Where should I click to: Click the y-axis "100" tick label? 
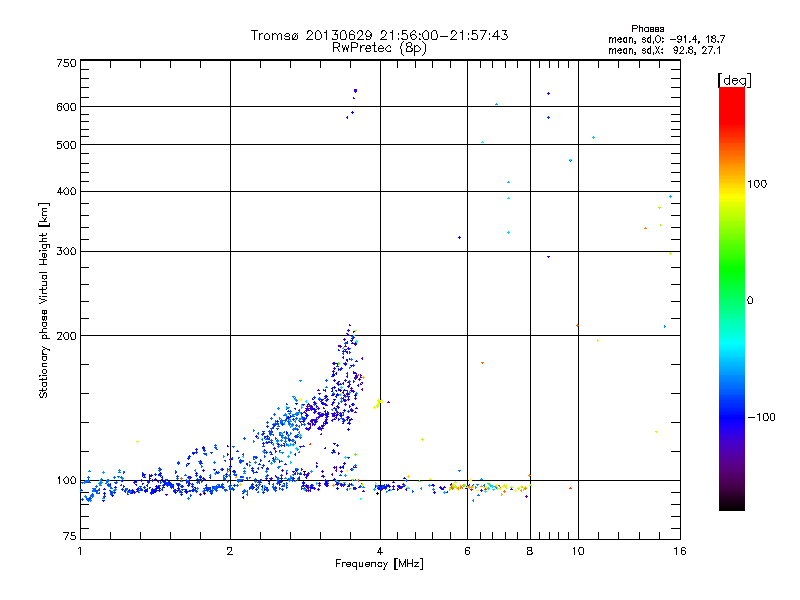point(67,480)
